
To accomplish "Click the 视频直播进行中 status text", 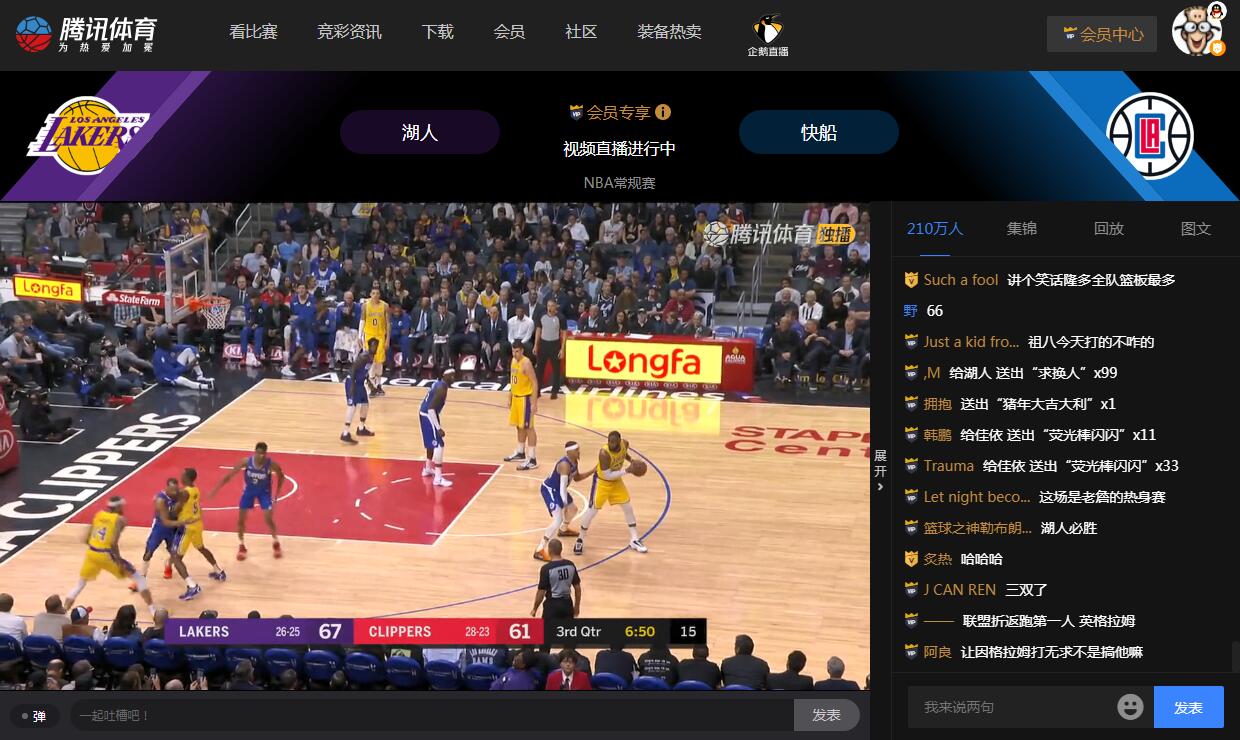I will [x=619, y=149].
